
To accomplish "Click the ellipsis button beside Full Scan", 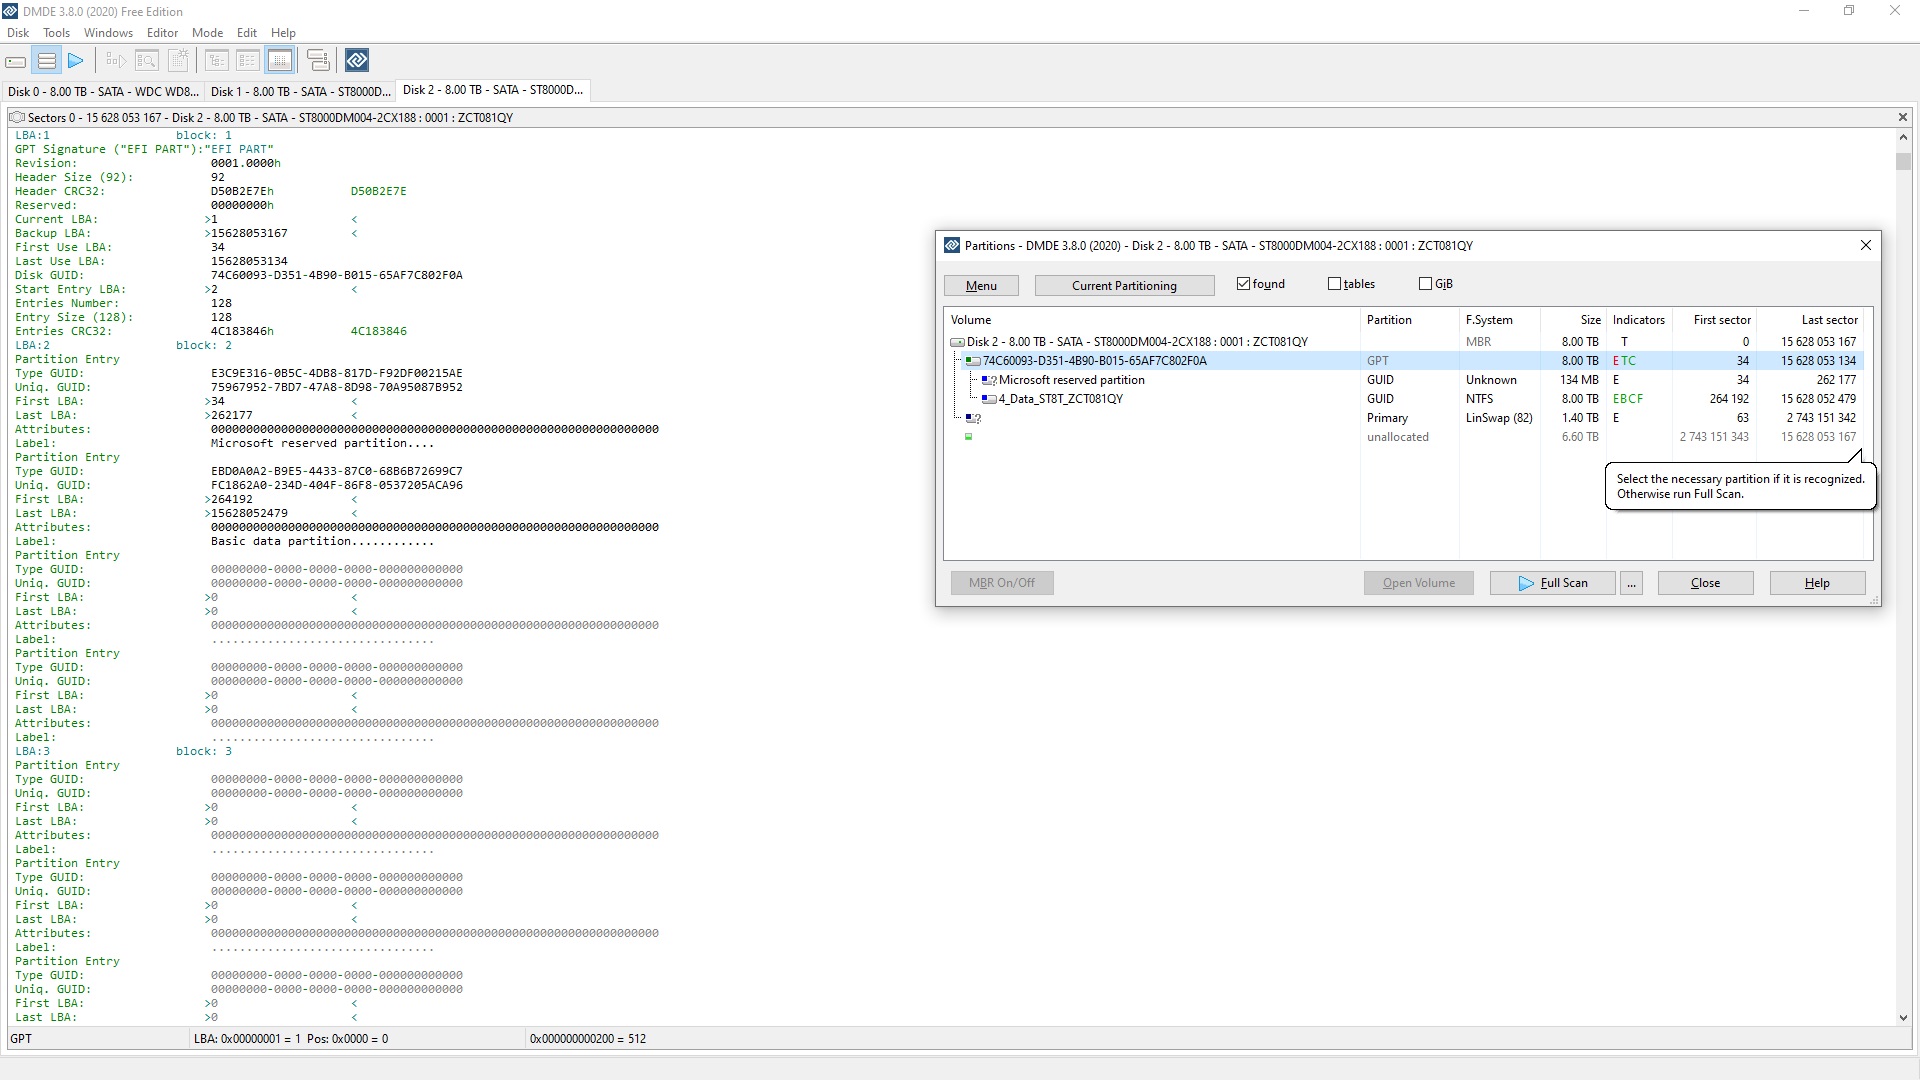I will 1632,583.
